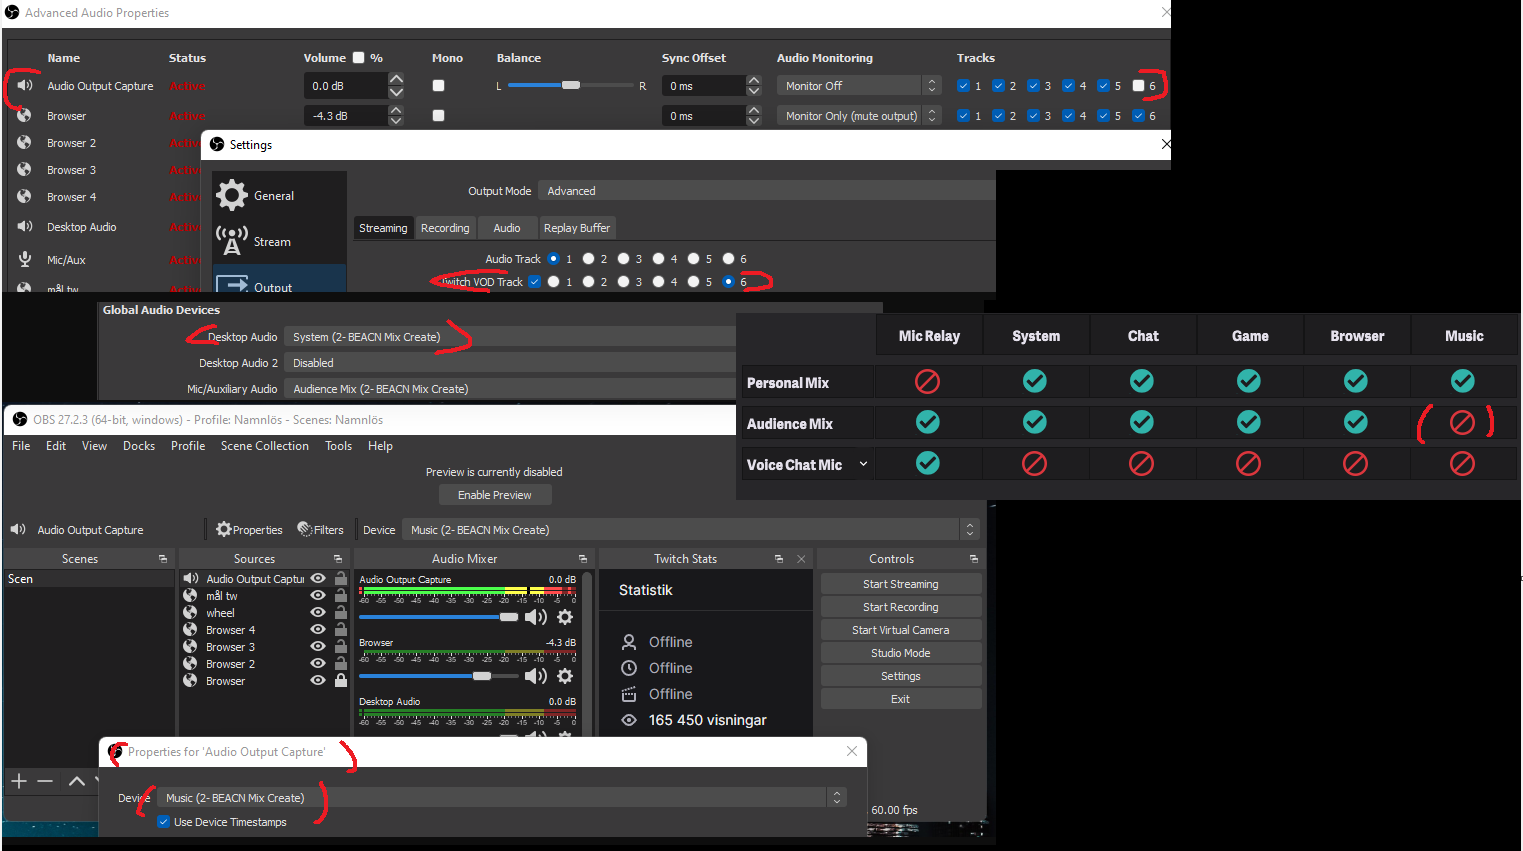The width and height of the screenshot is (1523, 851).
Task: Mute Desktop Audio speaker icon in mixer
Action: tap(536, 735)
